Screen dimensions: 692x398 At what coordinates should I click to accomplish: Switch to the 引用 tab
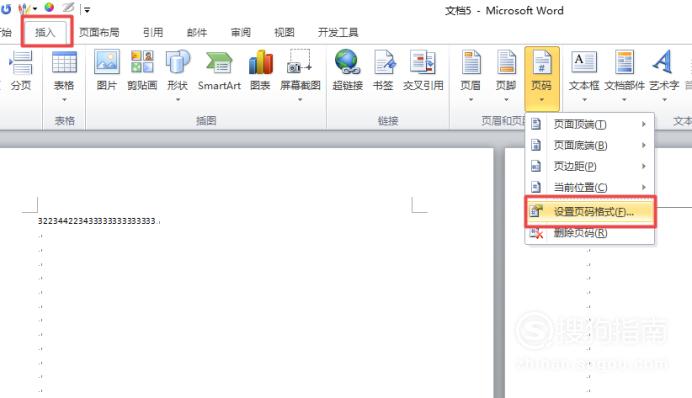pos(153,32)
